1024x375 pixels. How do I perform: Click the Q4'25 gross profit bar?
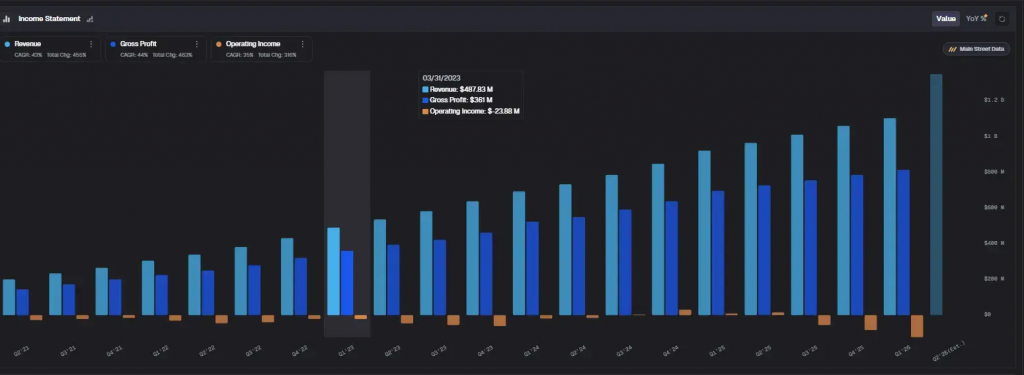click(x=857, y=245)
